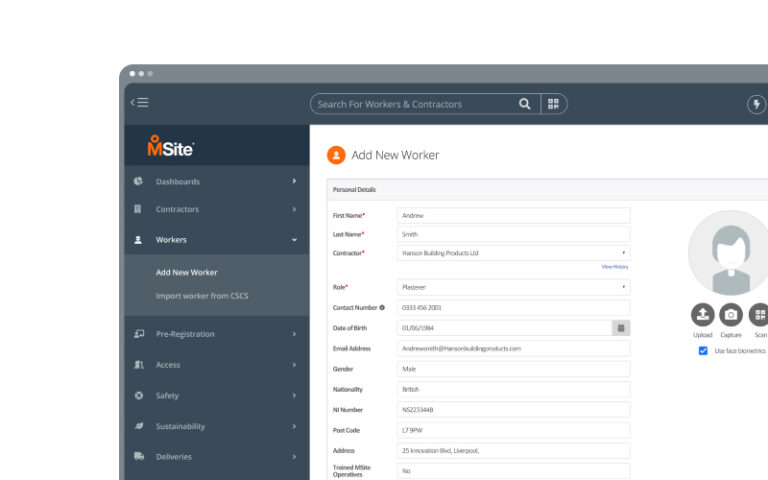The height and width of the screenshot is (480, 768).
Task: Click the Capture camera icon
Action: (731, 314)
